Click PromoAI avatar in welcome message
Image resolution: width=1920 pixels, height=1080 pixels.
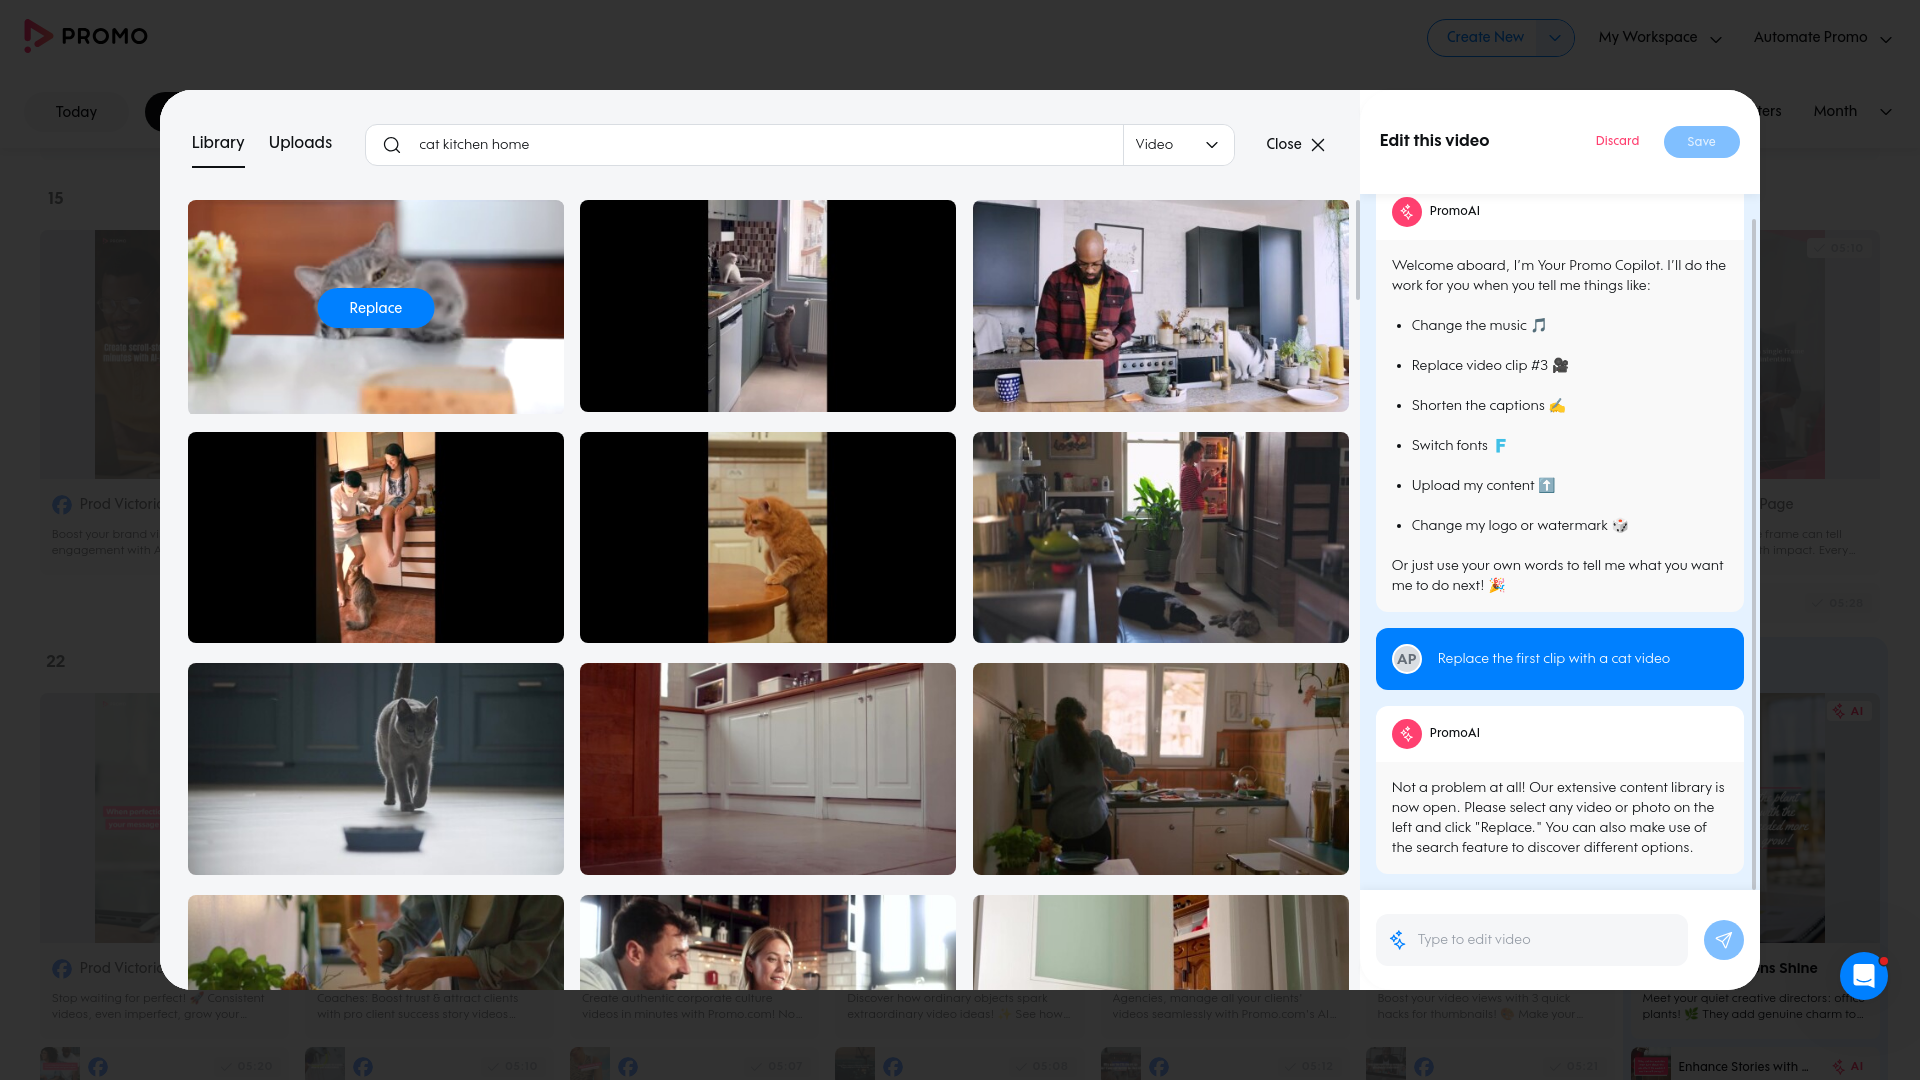[1407, 211]
